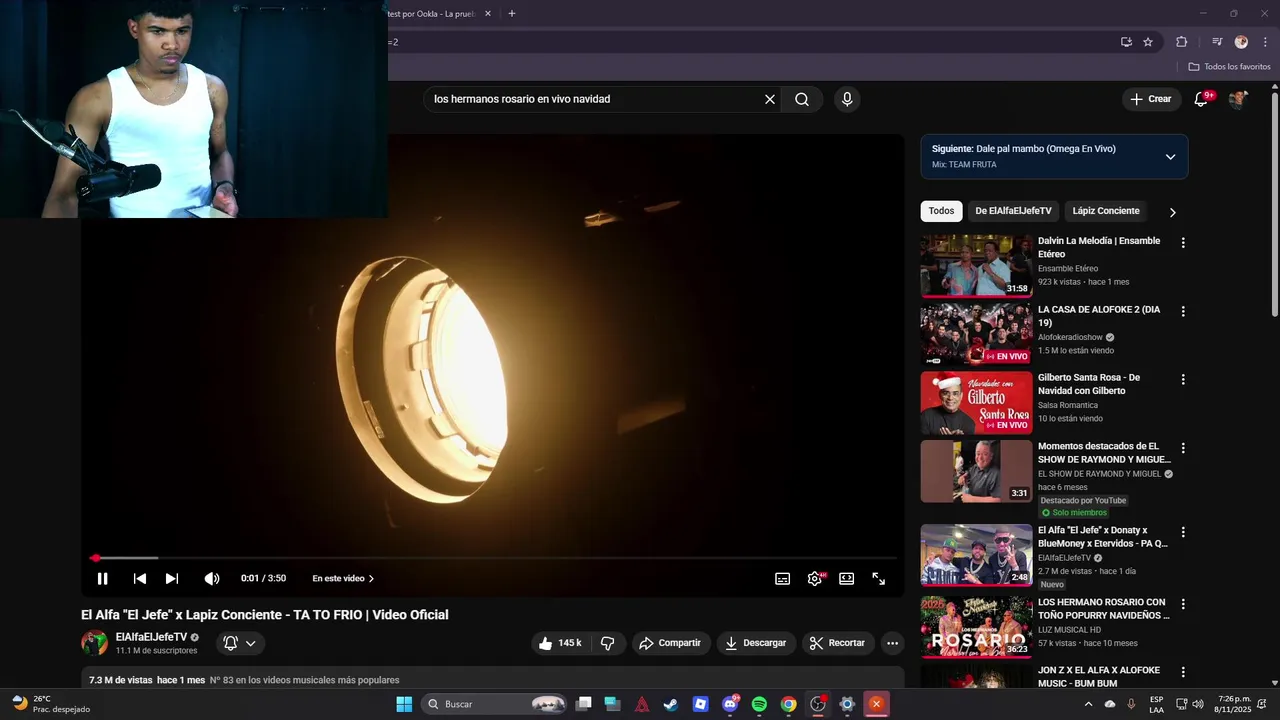Open more actions below video
Image resolution: width=1280 pixels, height=720 pixels.
point(893,643)
